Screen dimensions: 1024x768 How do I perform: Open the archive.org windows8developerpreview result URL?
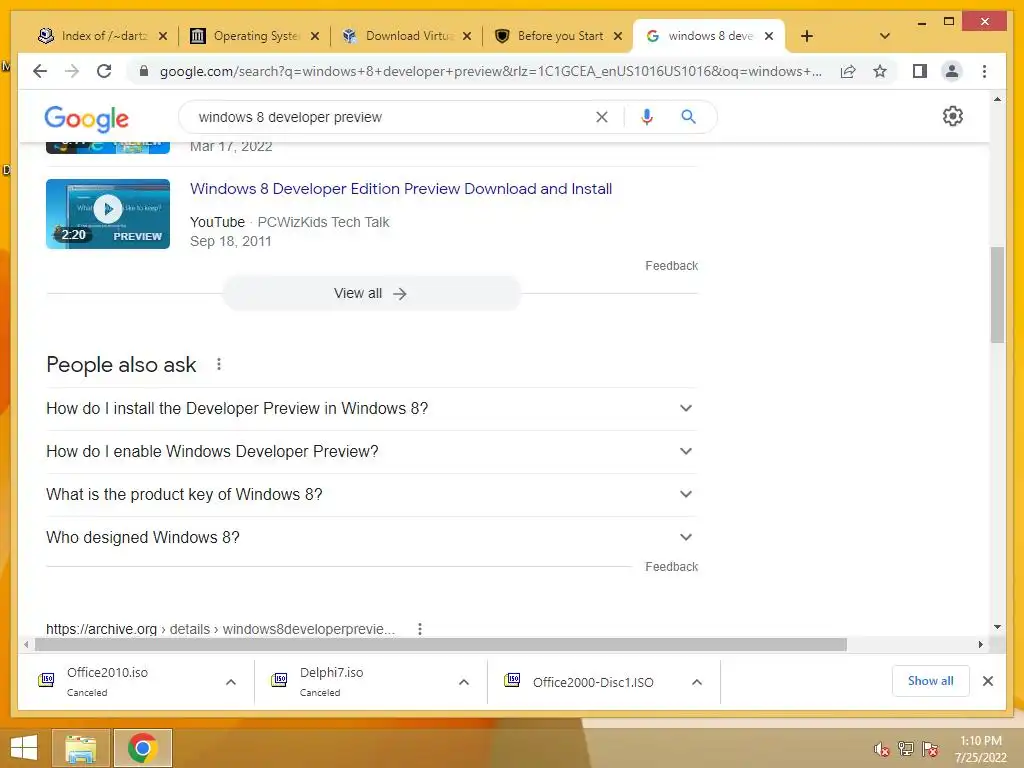point(220,629)
